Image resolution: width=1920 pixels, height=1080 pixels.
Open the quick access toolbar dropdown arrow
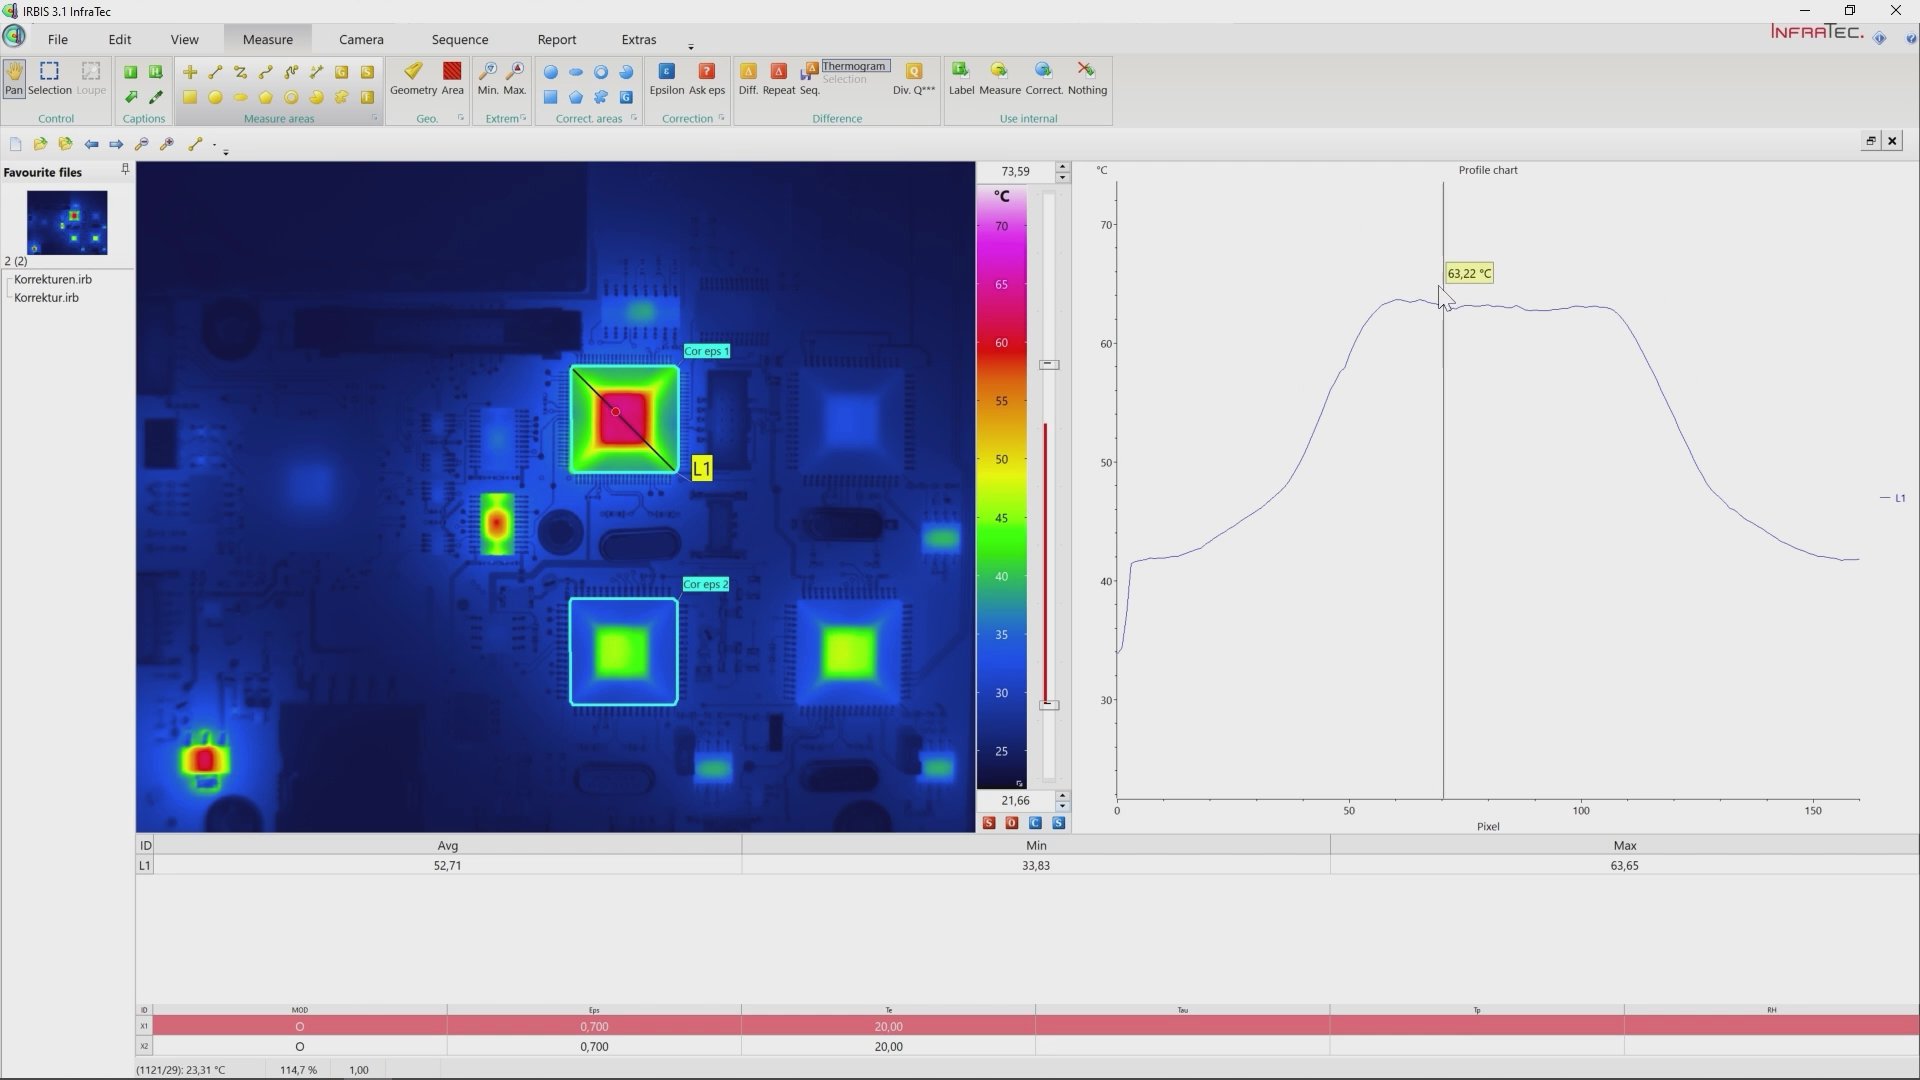[x=226, y=152]
